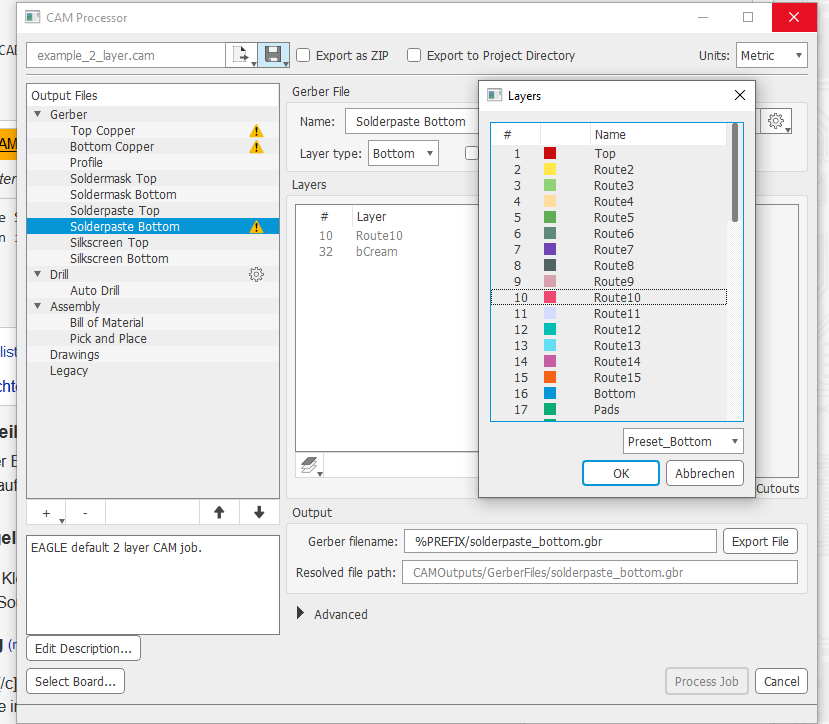Click the move output up arrow

(x=219, y=512)
